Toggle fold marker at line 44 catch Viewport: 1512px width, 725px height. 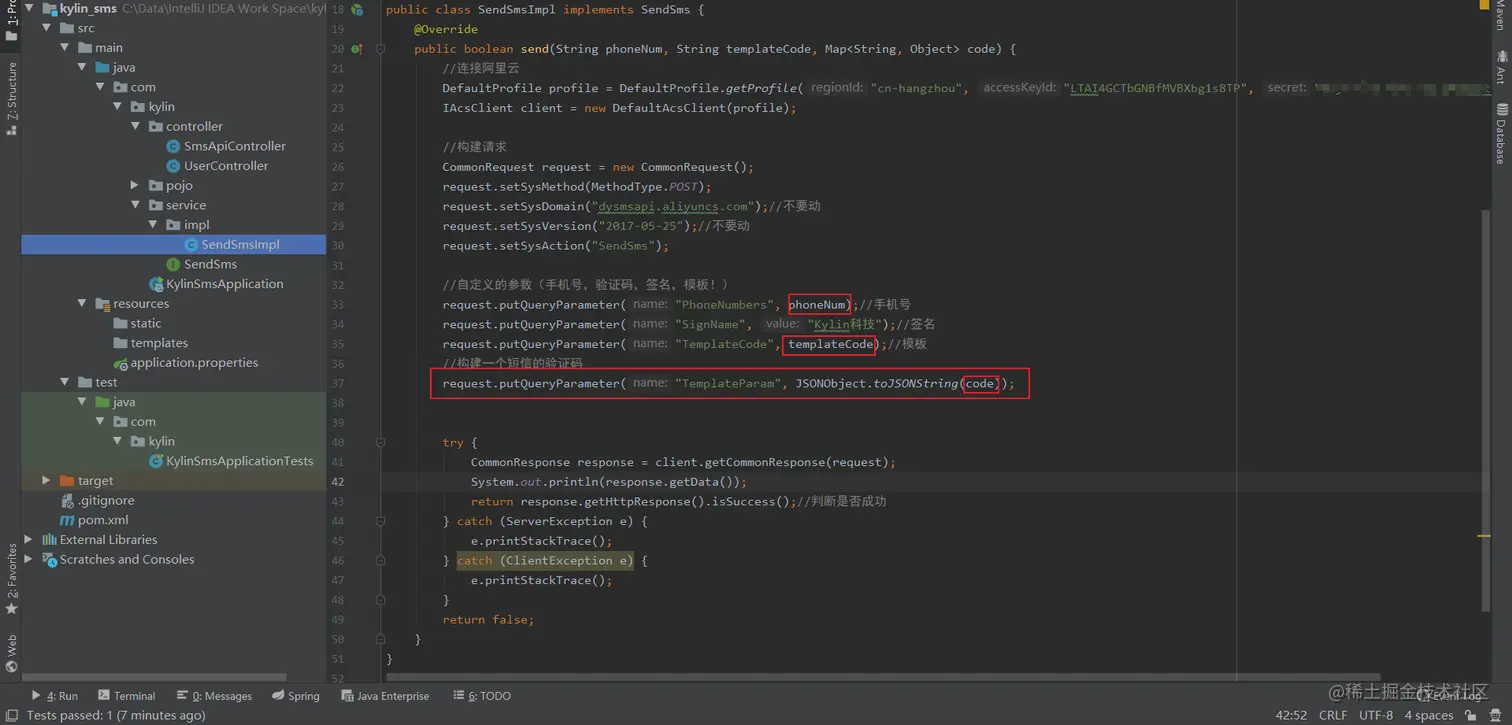pyautogui.click(x=380, y=521)
